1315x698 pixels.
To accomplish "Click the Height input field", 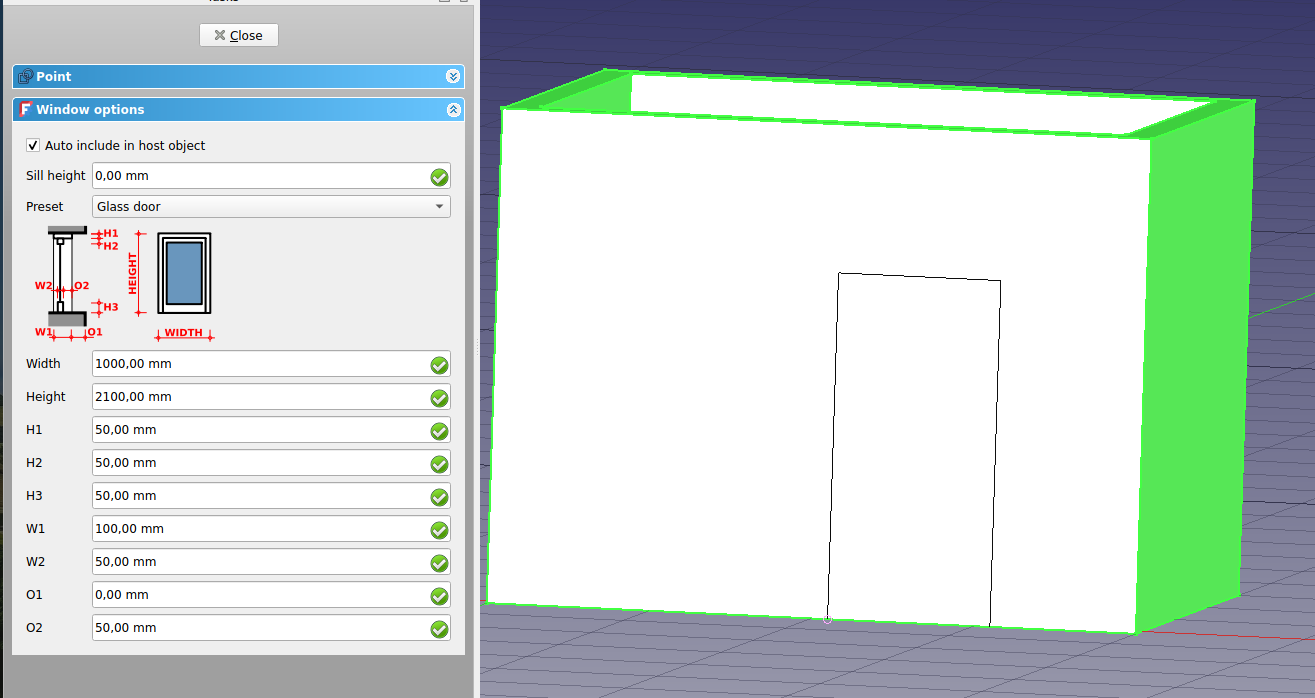I will [x=271, y=397].
